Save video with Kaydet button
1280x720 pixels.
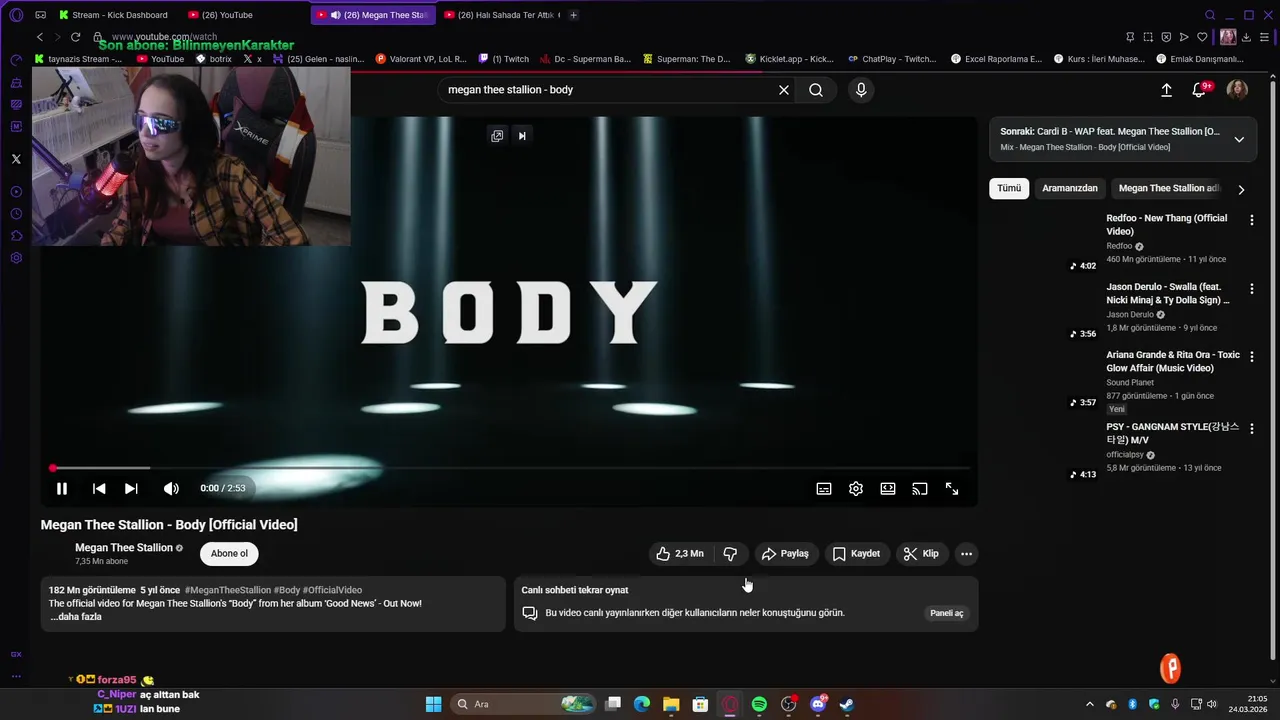click(x=856, y=553)
